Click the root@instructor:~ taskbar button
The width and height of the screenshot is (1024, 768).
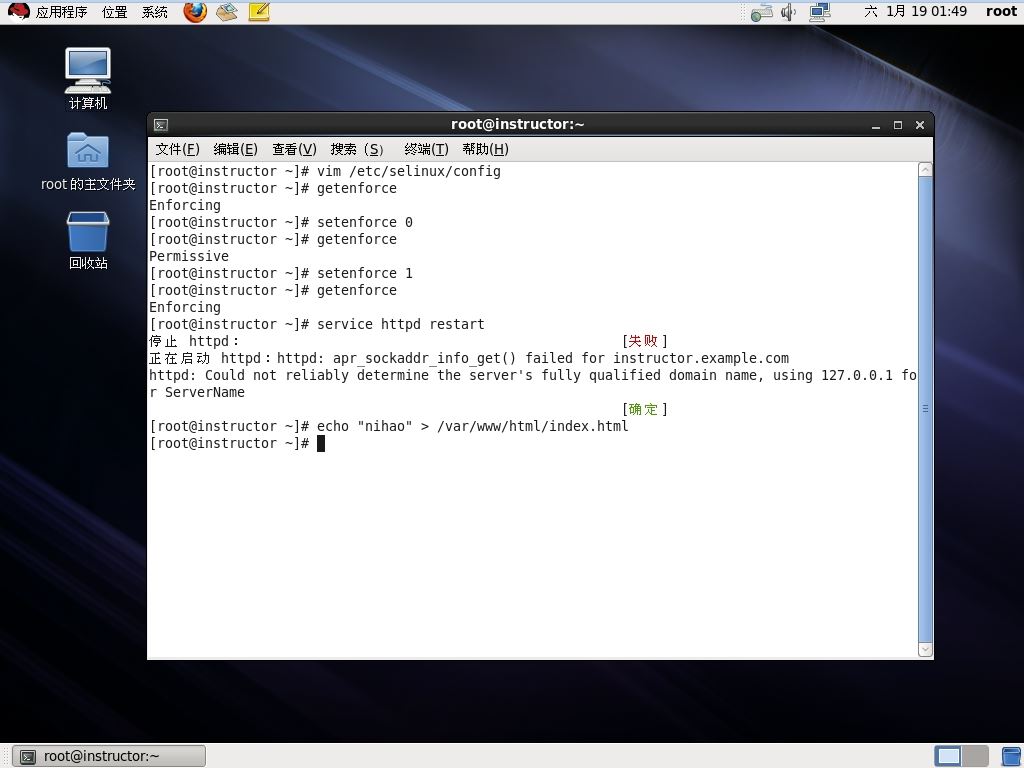click(109, 756)
